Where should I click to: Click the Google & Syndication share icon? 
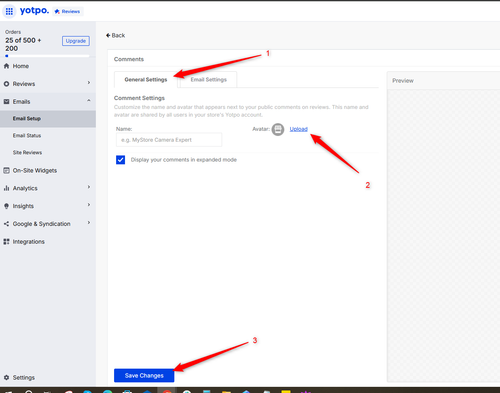[6, 224]
